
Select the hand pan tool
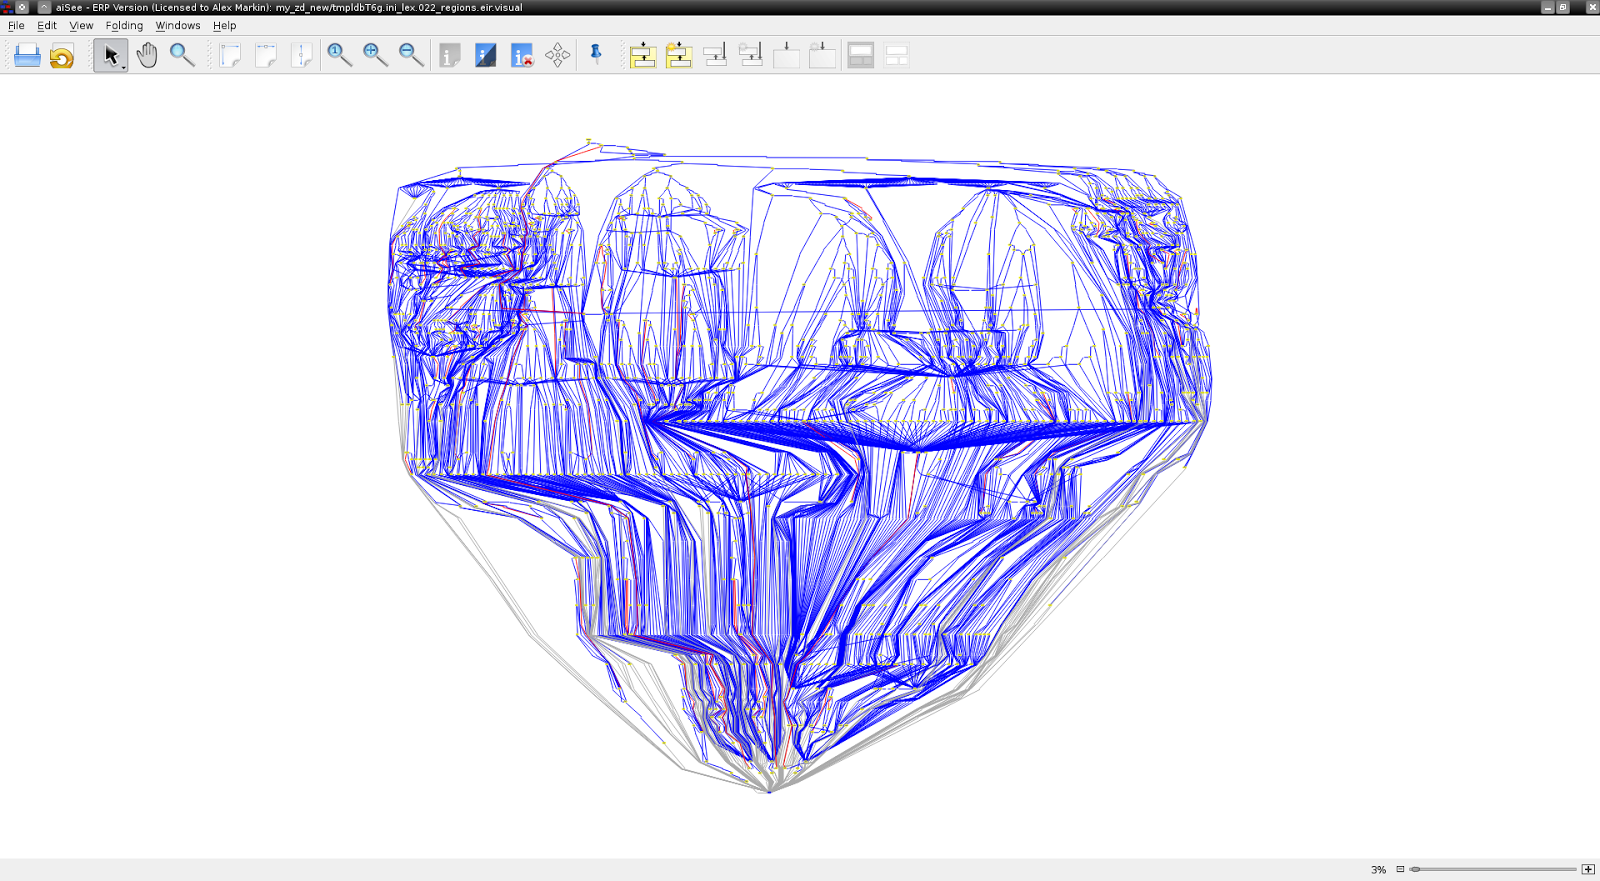(147, 55)
